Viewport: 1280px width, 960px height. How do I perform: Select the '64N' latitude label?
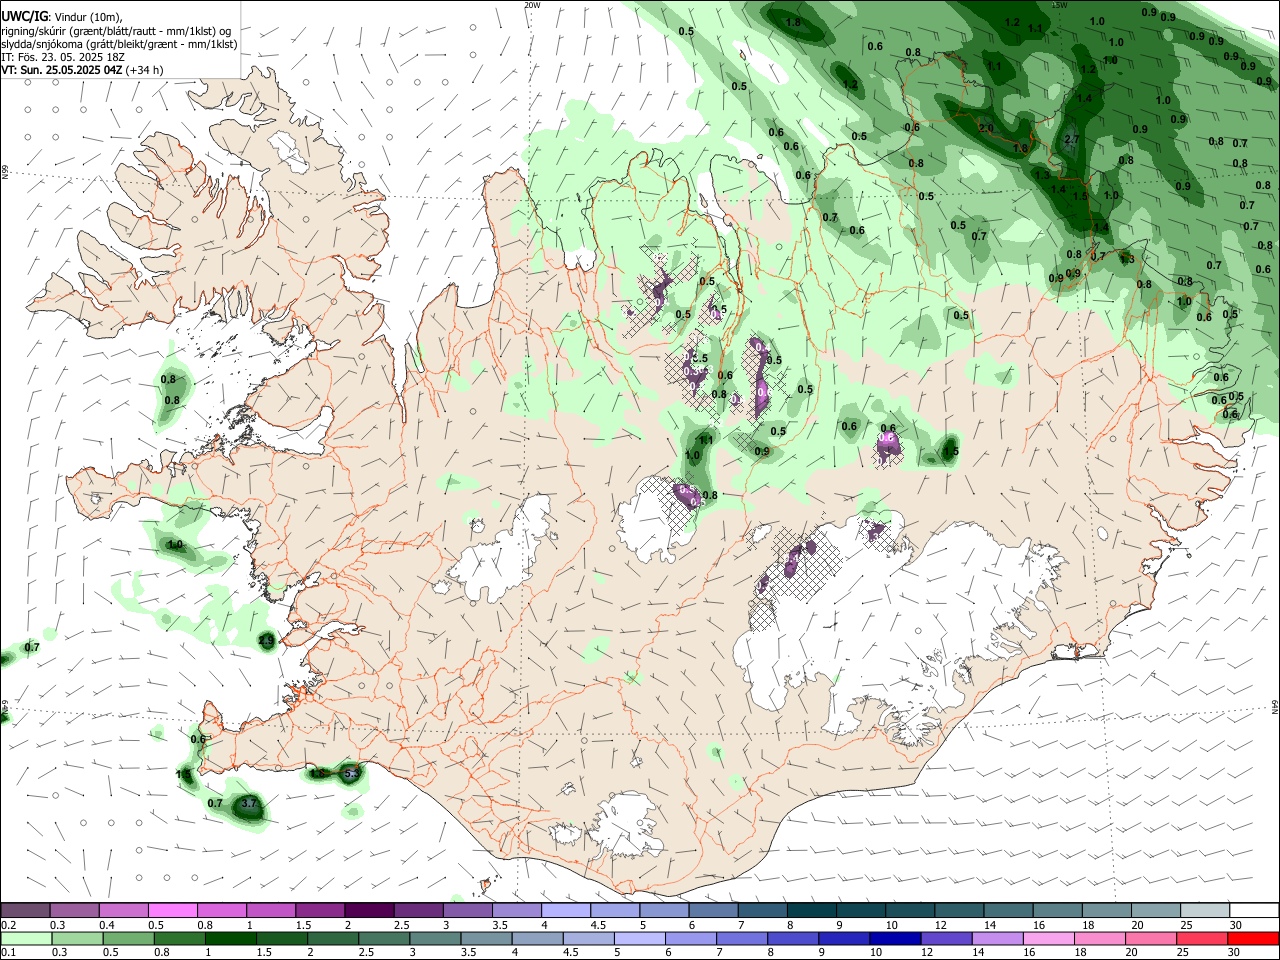(1275, 706)
